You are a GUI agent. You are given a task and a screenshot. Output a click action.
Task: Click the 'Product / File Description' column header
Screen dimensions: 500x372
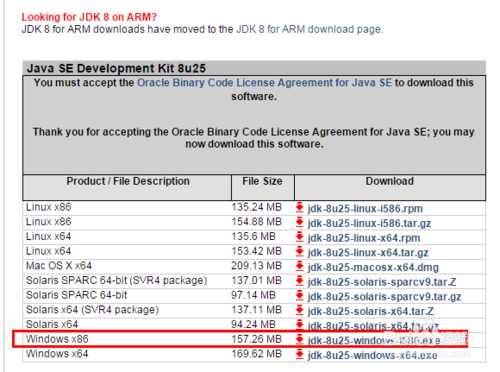pos(128,181)
